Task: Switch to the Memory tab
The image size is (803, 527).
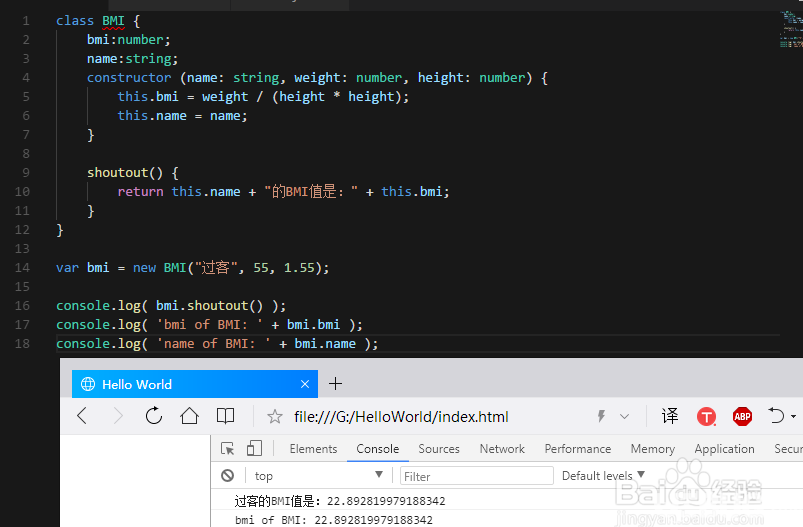Action: tap(652, 449)
